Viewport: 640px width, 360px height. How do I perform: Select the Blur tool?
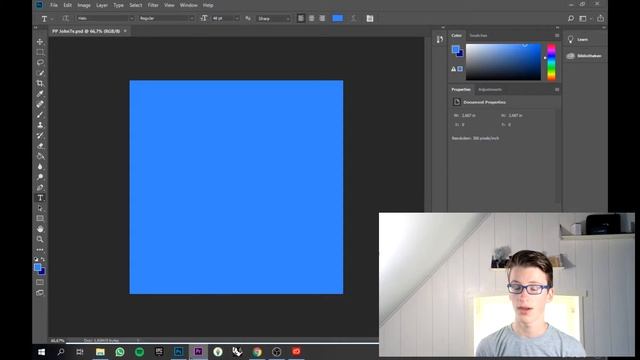tap(40, 167)
